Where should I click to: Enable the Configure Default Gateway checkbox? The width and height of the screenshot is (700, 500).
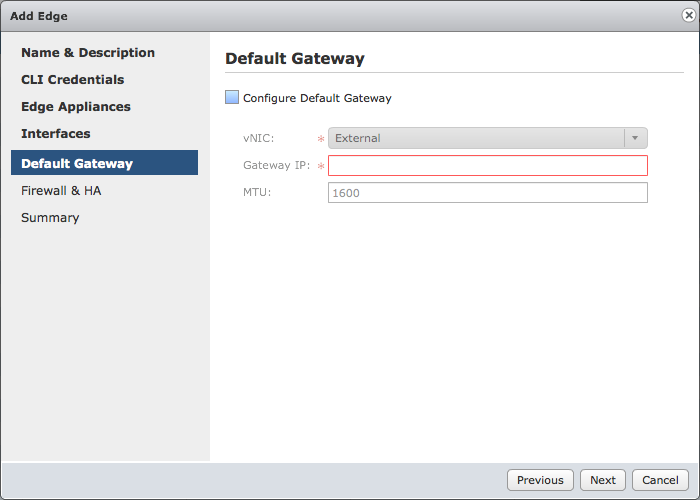pyautogui.click(x=232, y=97)
